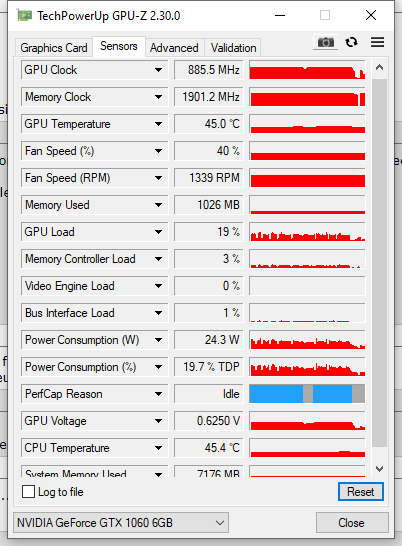Viewport: 402px width, 546px height.
Task: Enable the Log to file checkbox
Action: 28,492
